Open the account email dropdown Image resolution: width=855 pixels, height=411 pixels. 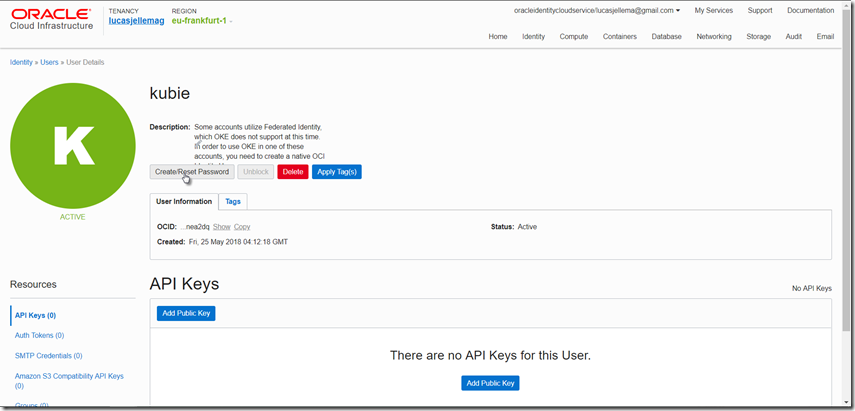click(x=596, y=10)
